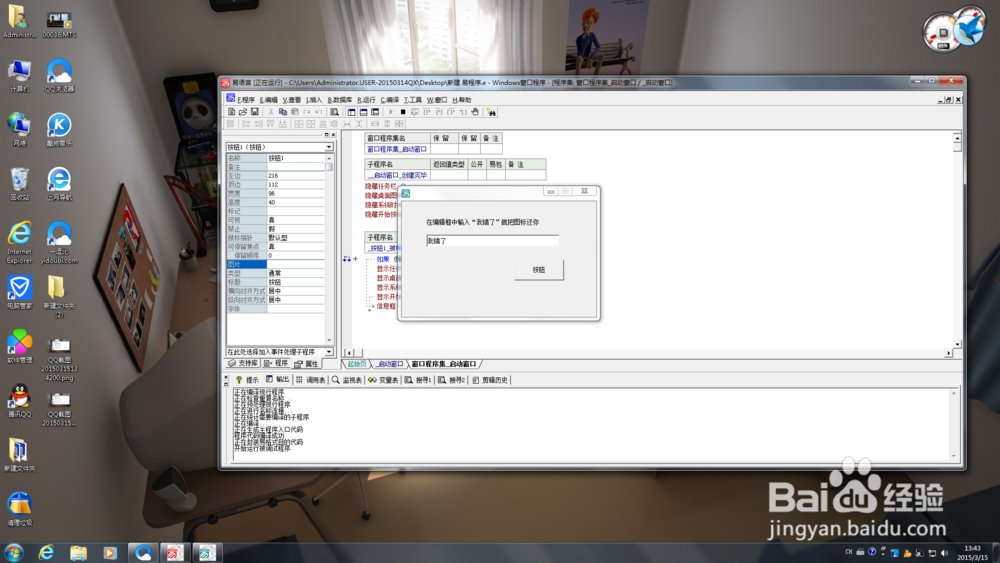
Task: Open the 调用表 tab
Action: (311, 379)
